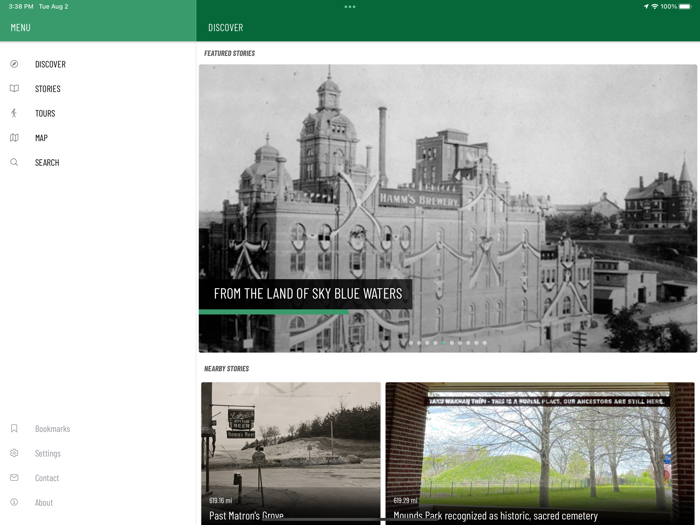Viewport: 700px width, 525px height.
Task: Click the Map icon in sidebar
Action: click(14, 138)
